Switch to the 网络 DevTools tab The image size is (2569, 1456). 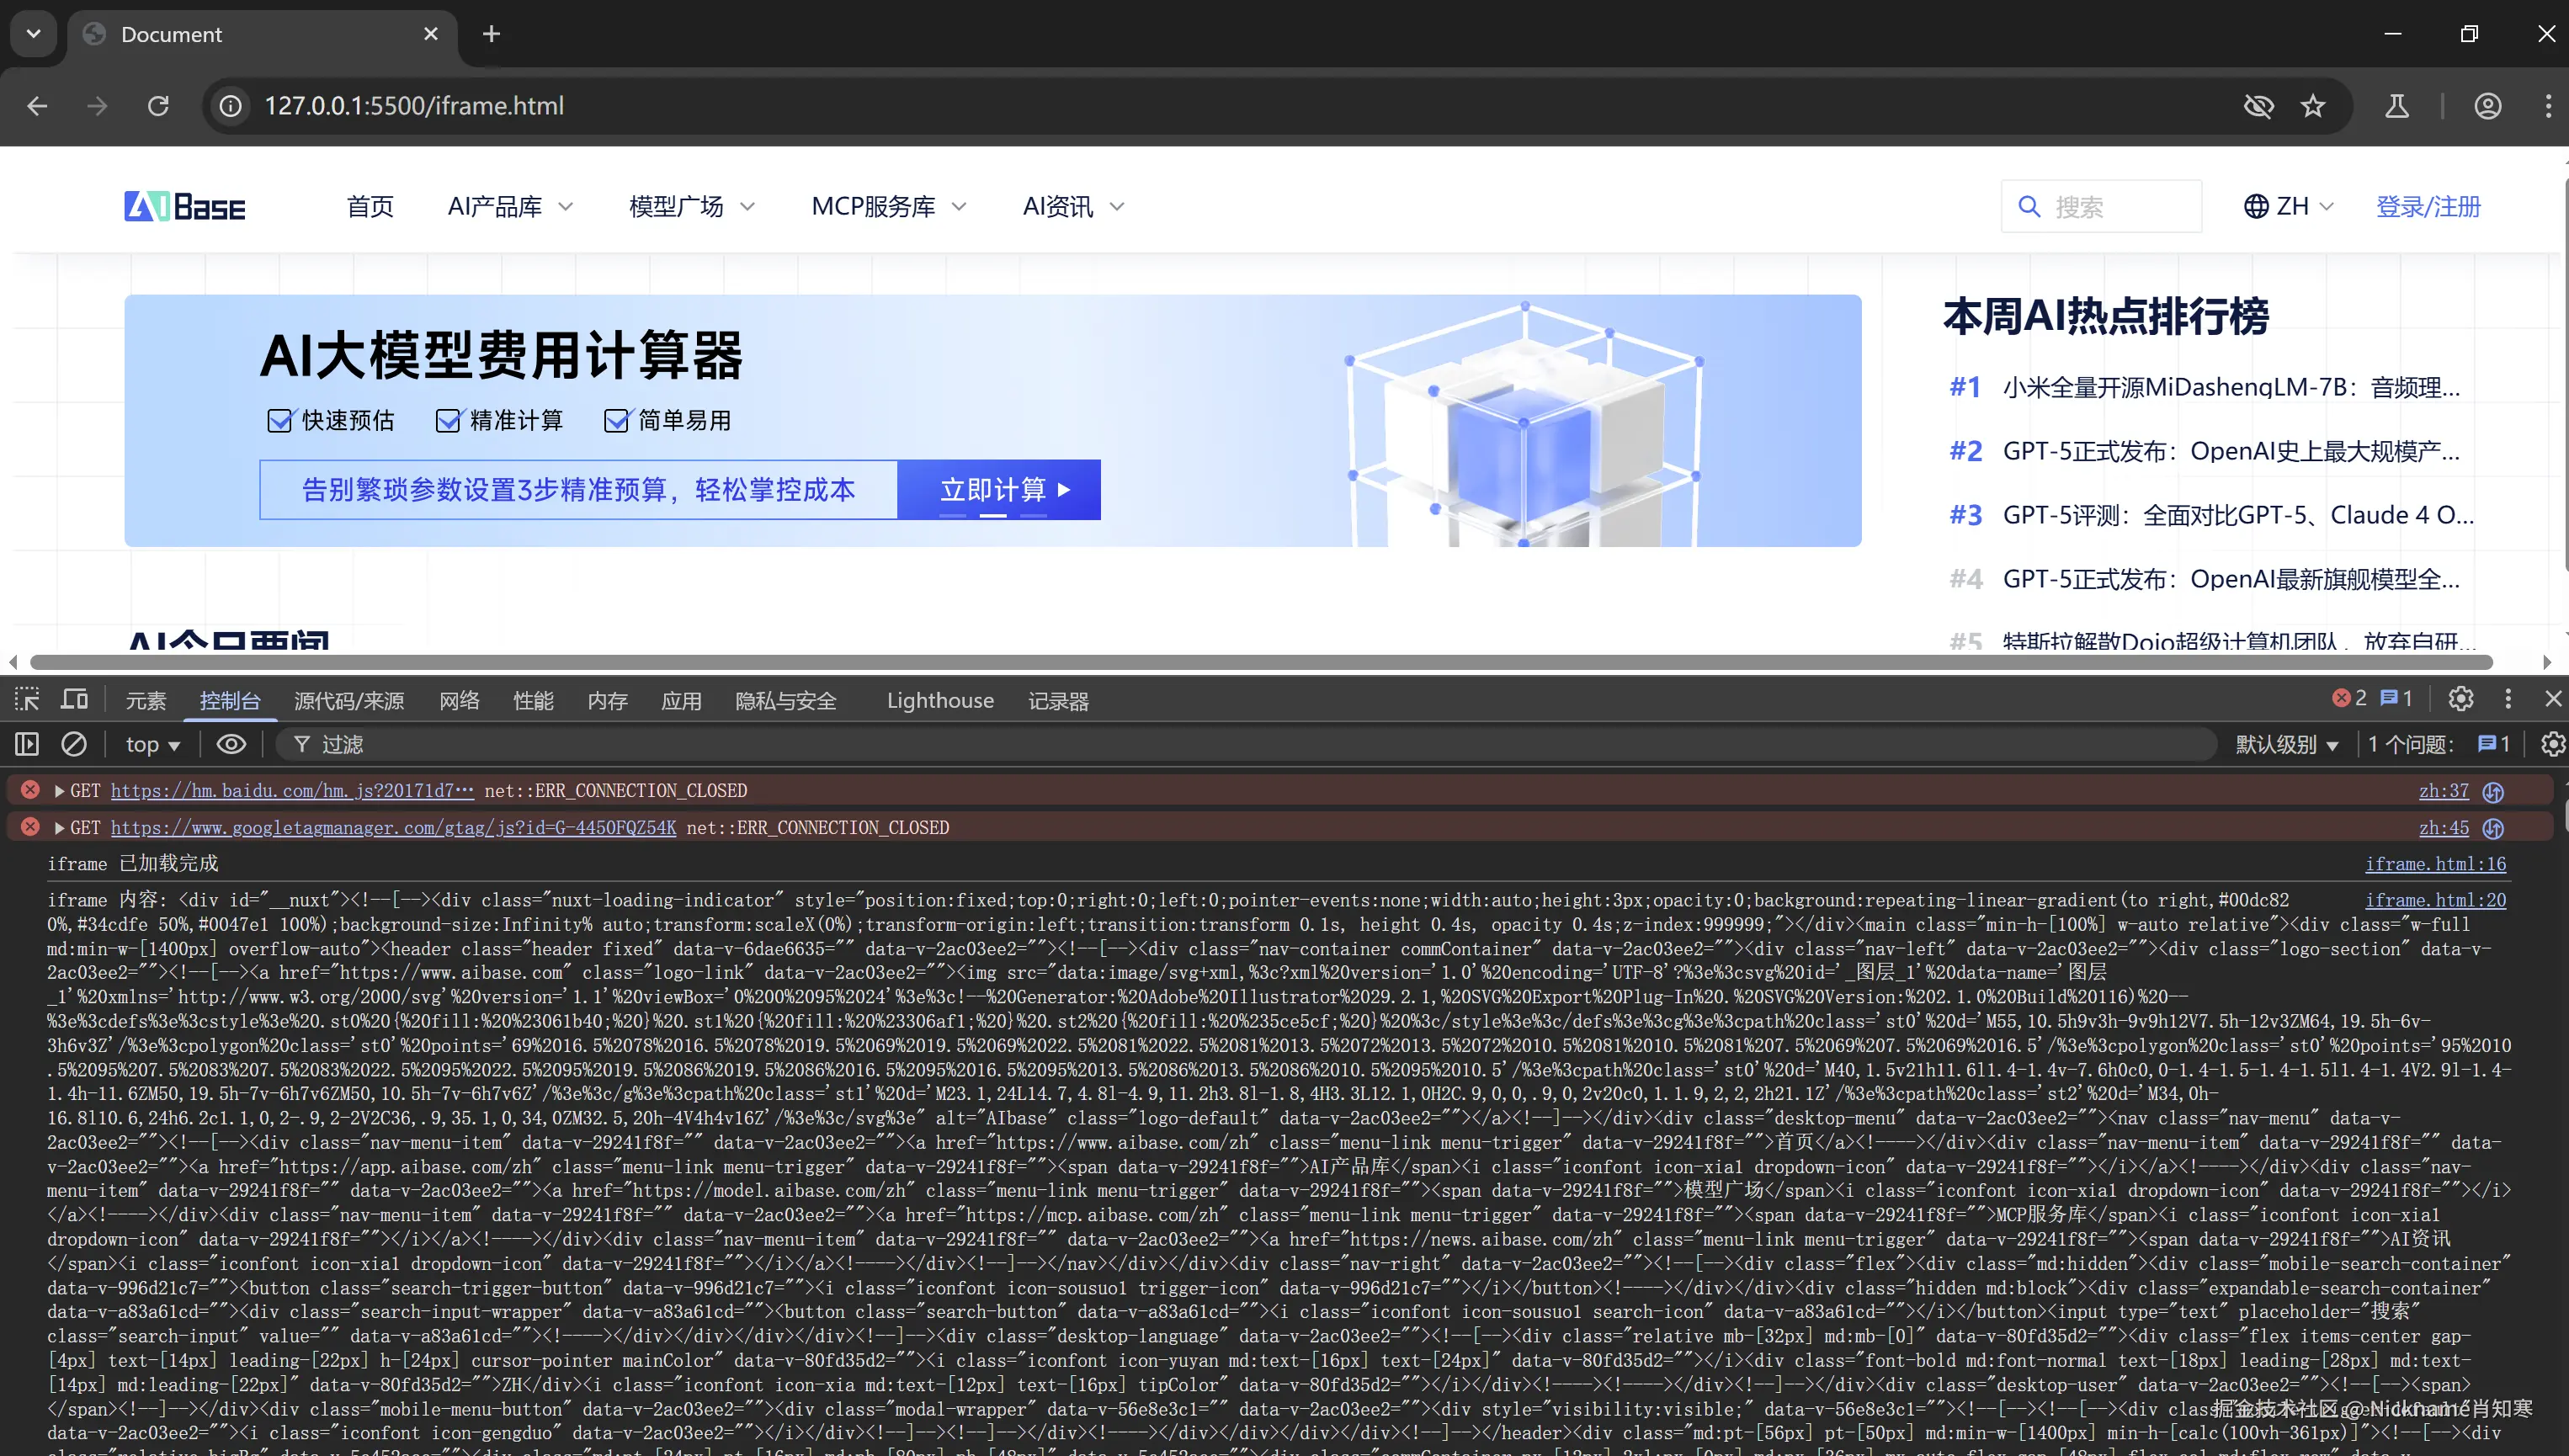click(459, 700)
